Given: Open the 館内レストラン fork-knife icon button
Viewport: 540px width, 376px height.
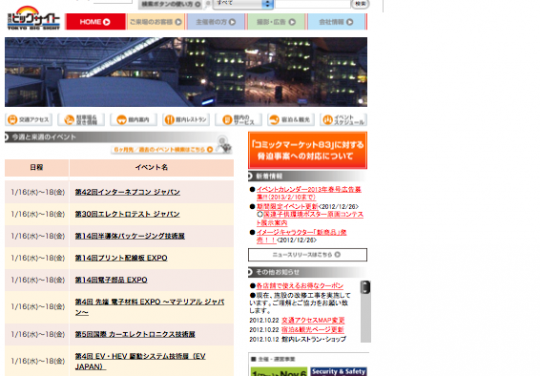Looking at the screenshot, I should point(186,119).
